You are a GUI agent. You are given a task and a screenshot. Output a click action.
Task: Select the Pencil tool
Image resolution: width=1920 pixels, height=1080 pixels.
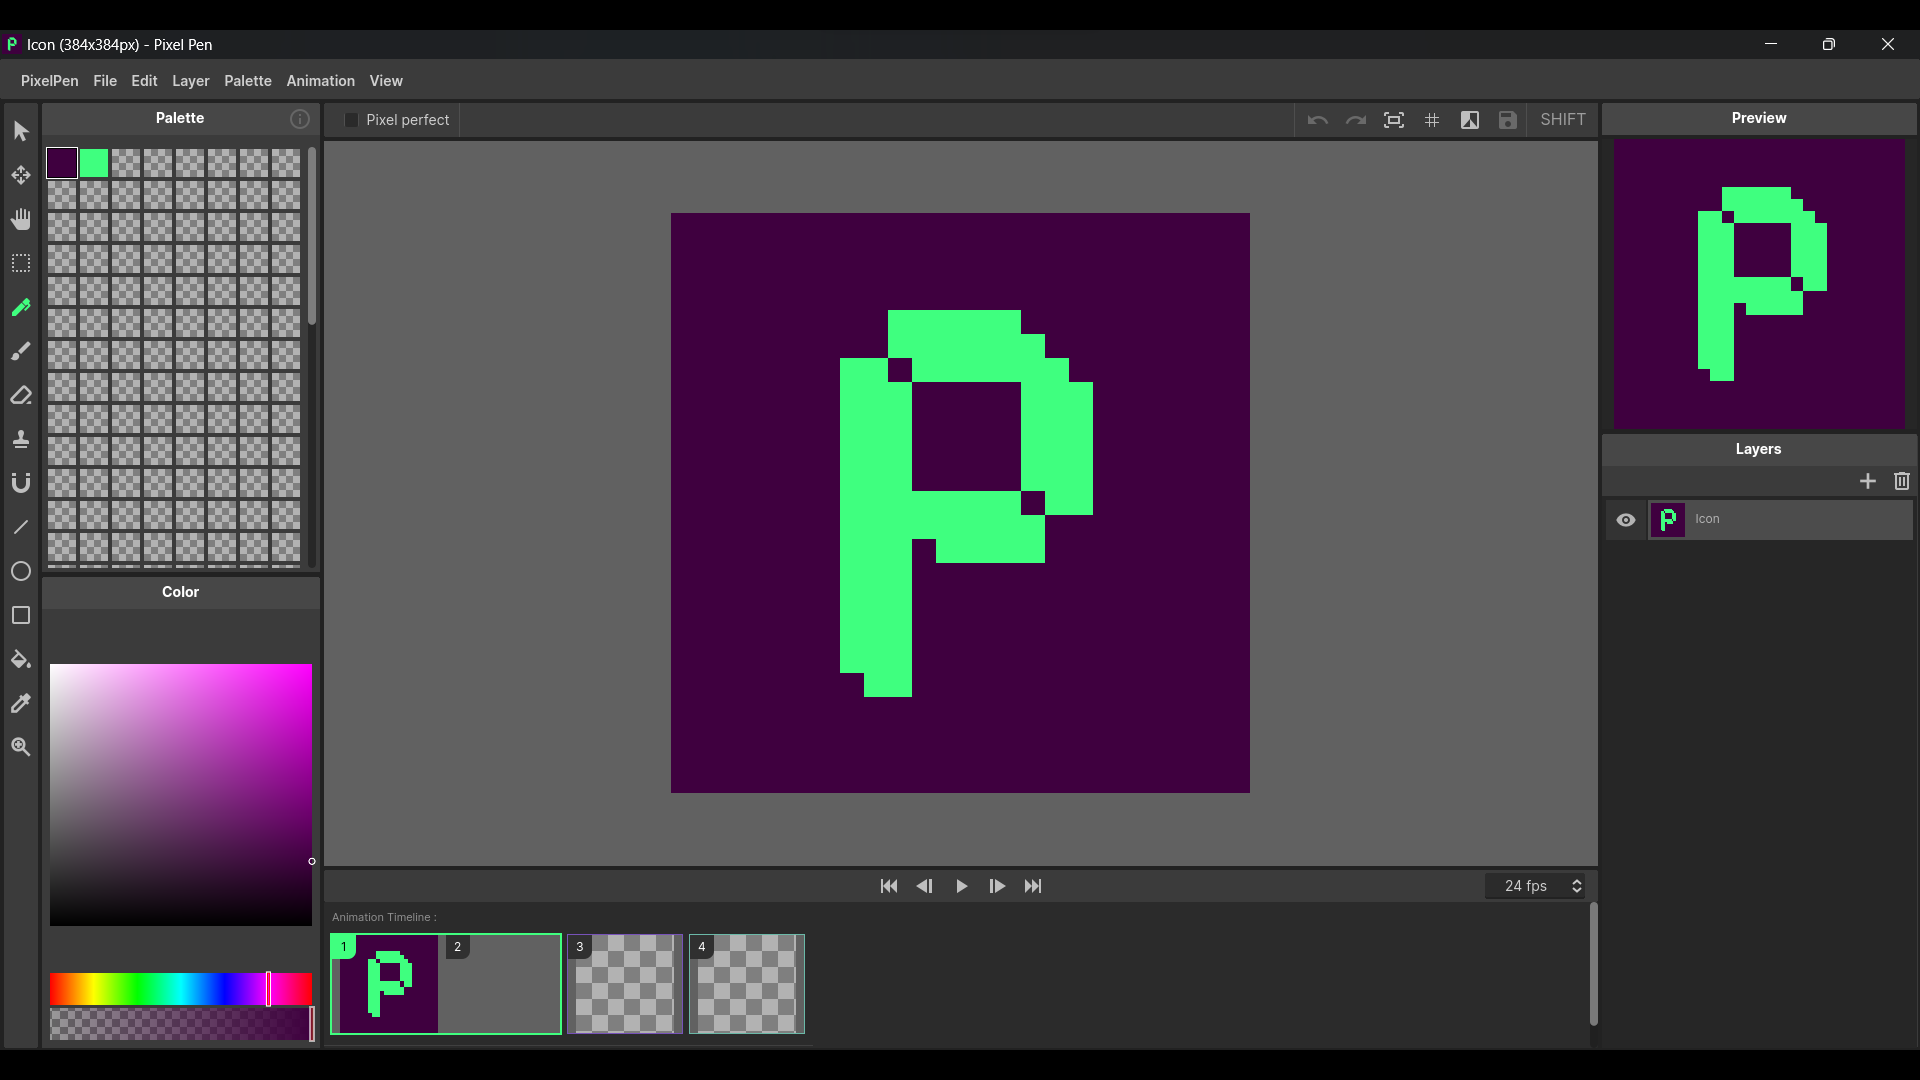click(21, 307)
